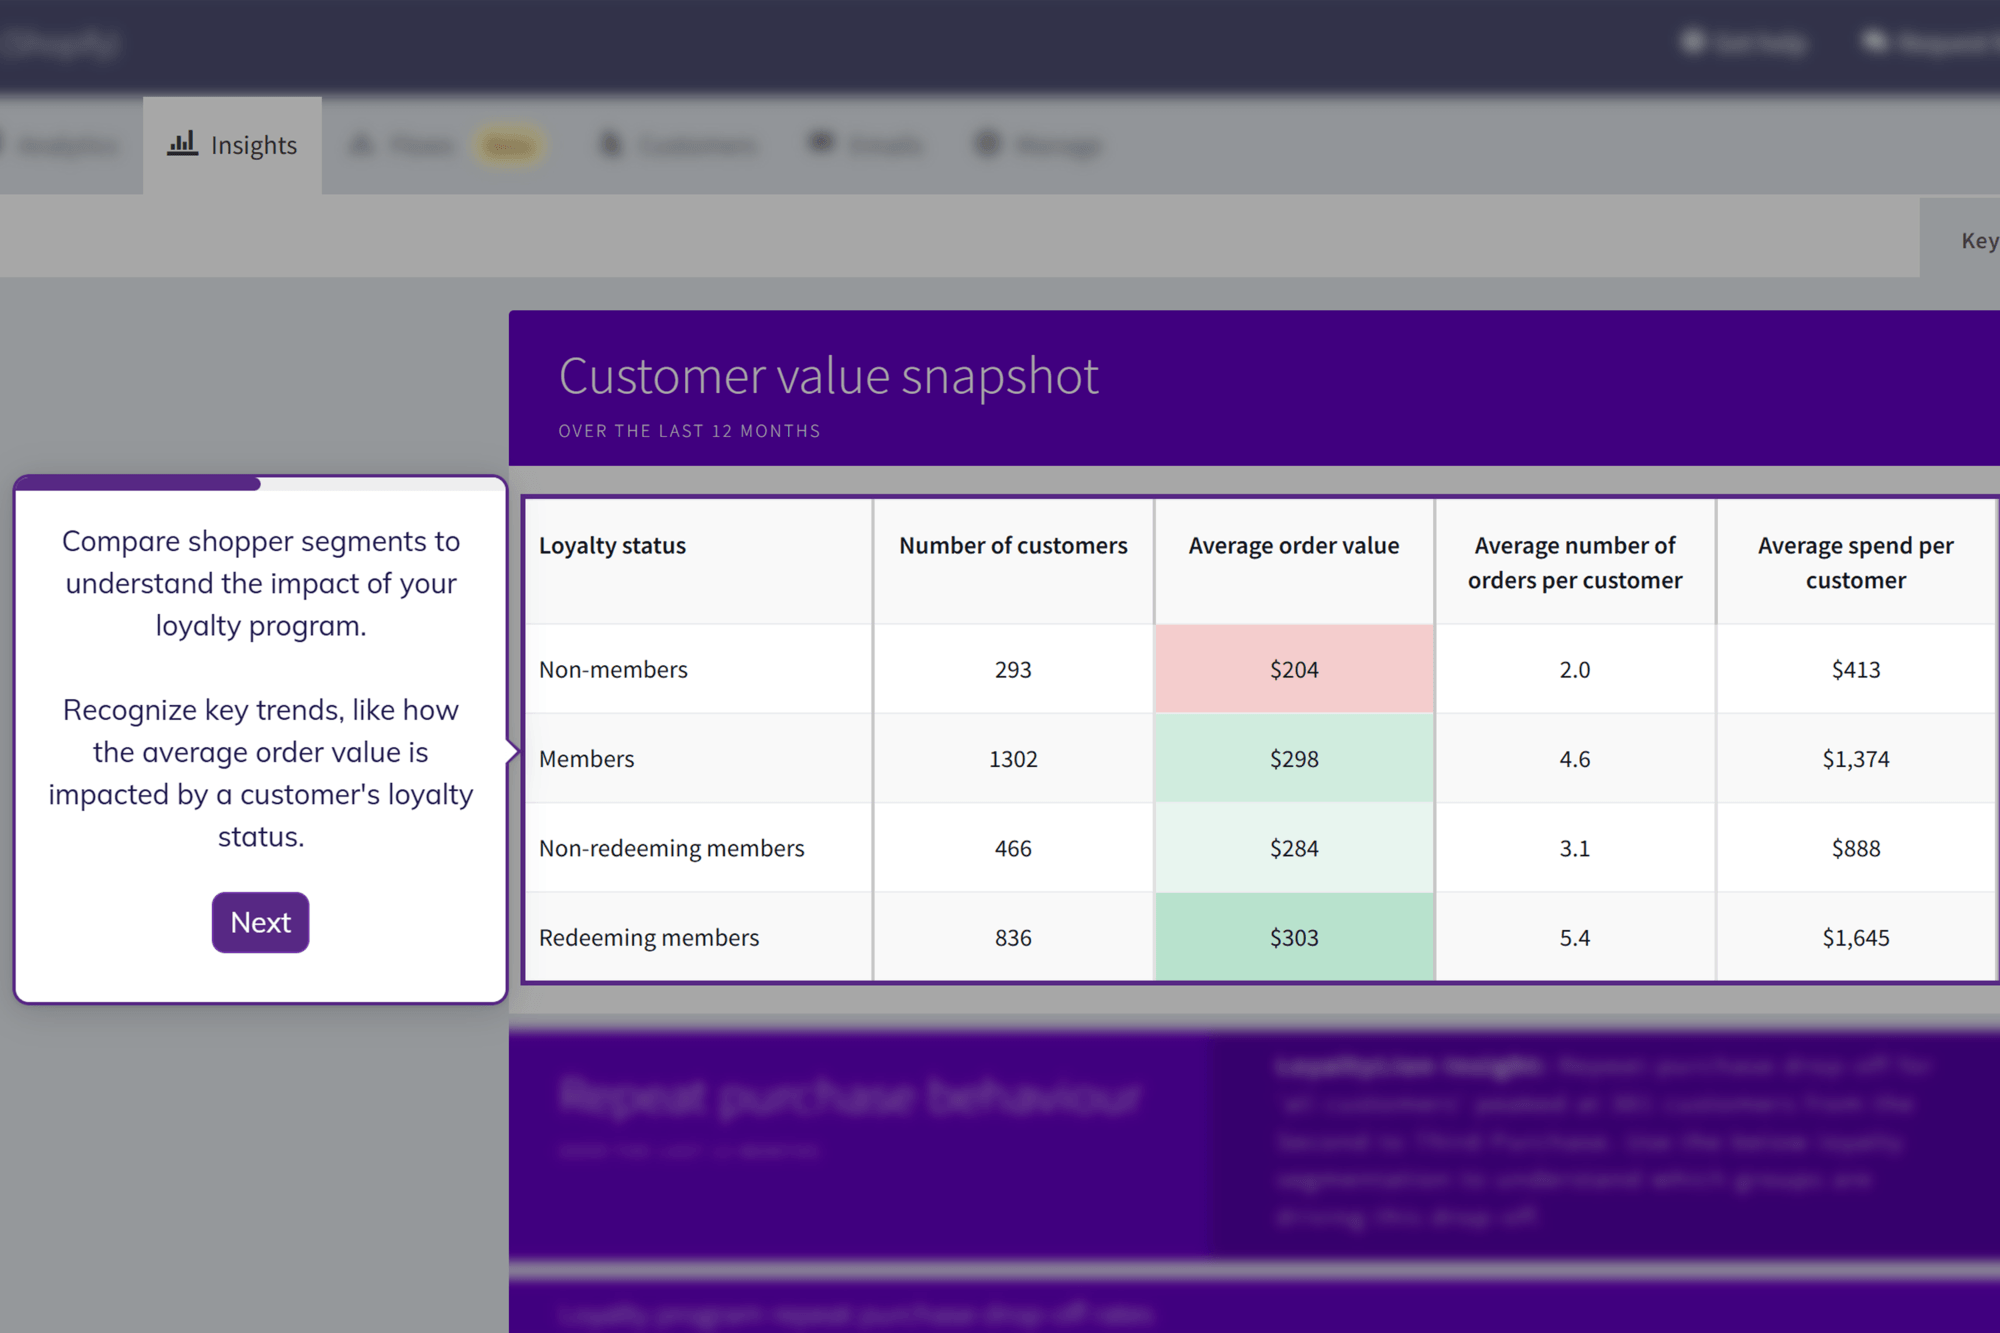Select the Redeeming members row label
This screenshot has width=2000, height=1333.
649,938
